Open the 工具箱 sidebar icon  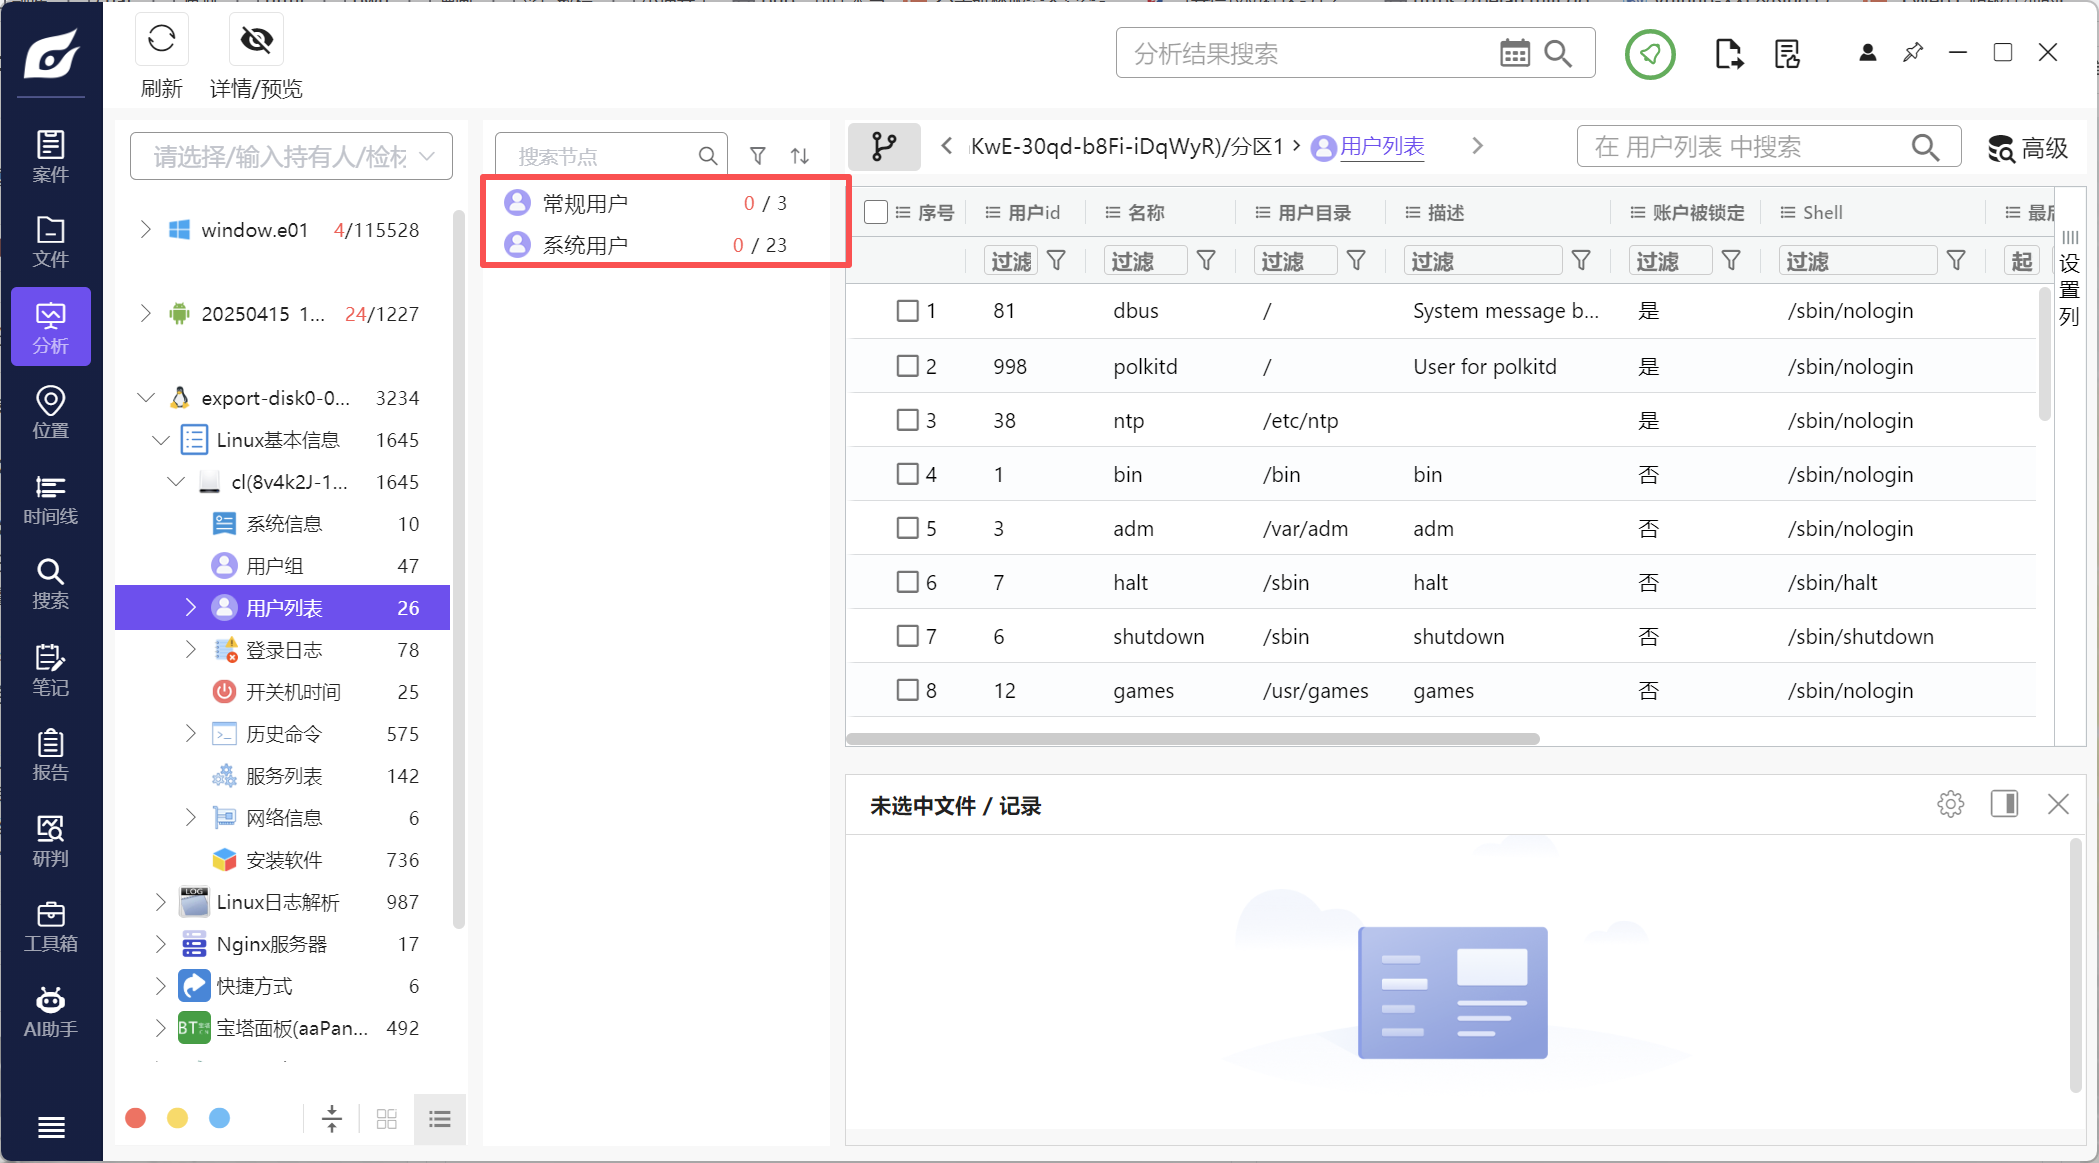coord(51,927)
